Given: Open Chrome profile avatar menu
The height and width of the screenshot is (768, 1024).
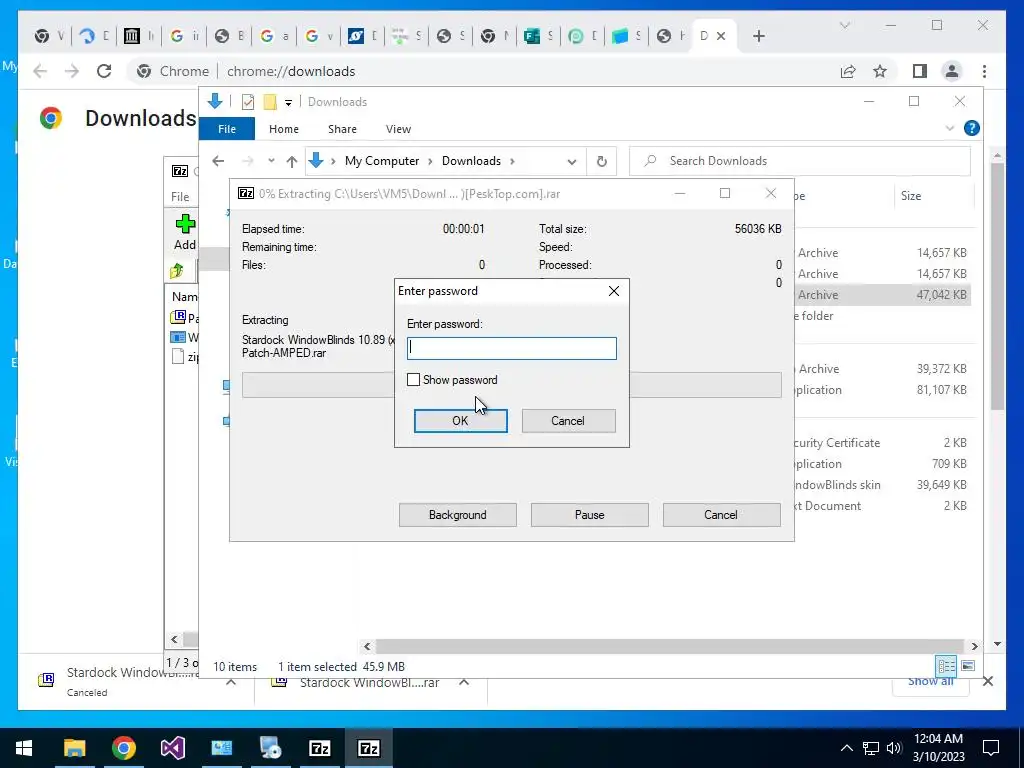Looking at the screenshot, I should [952, 71].
